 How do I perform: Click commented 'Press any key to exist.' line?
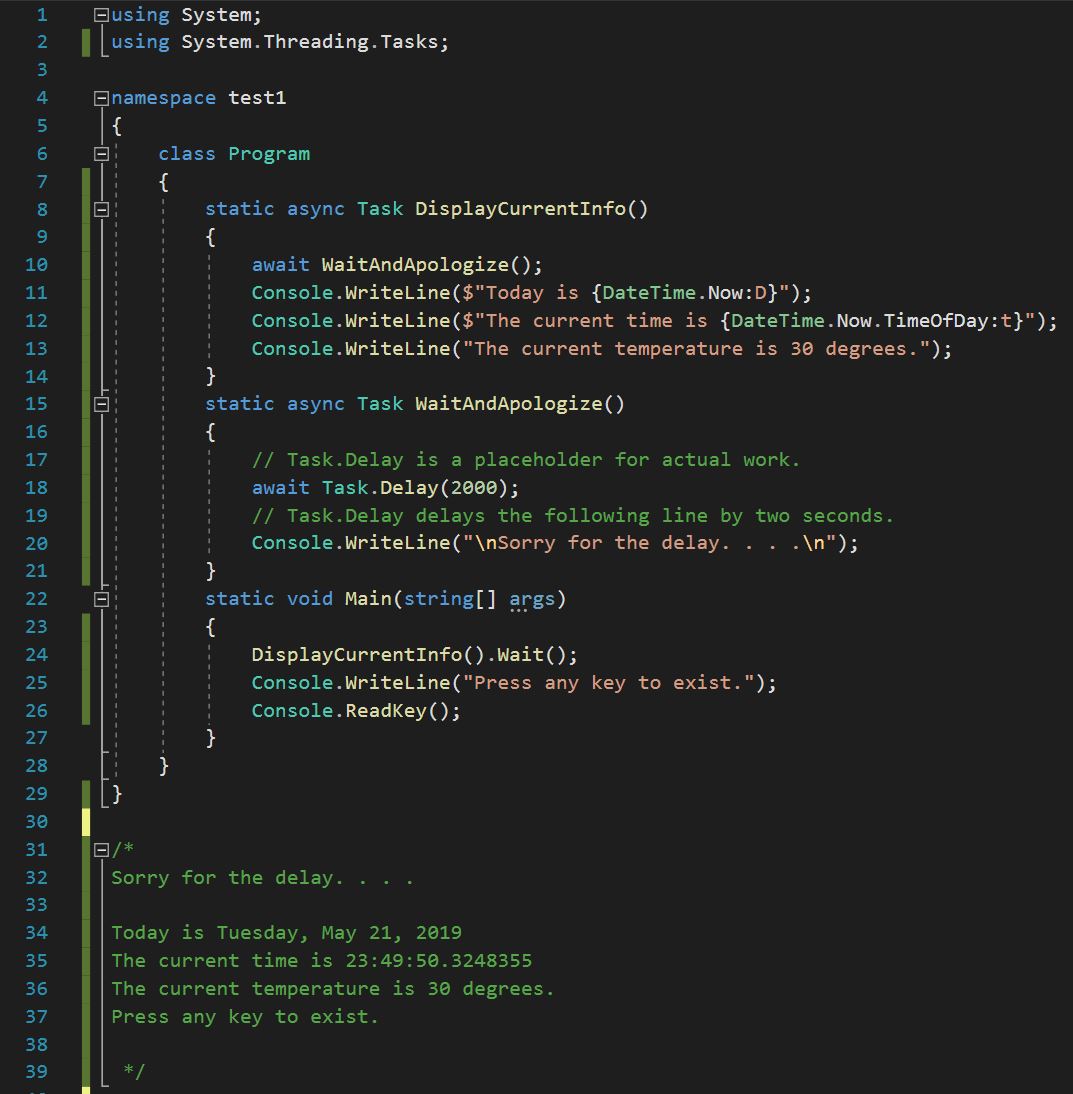pos(245,1017)
